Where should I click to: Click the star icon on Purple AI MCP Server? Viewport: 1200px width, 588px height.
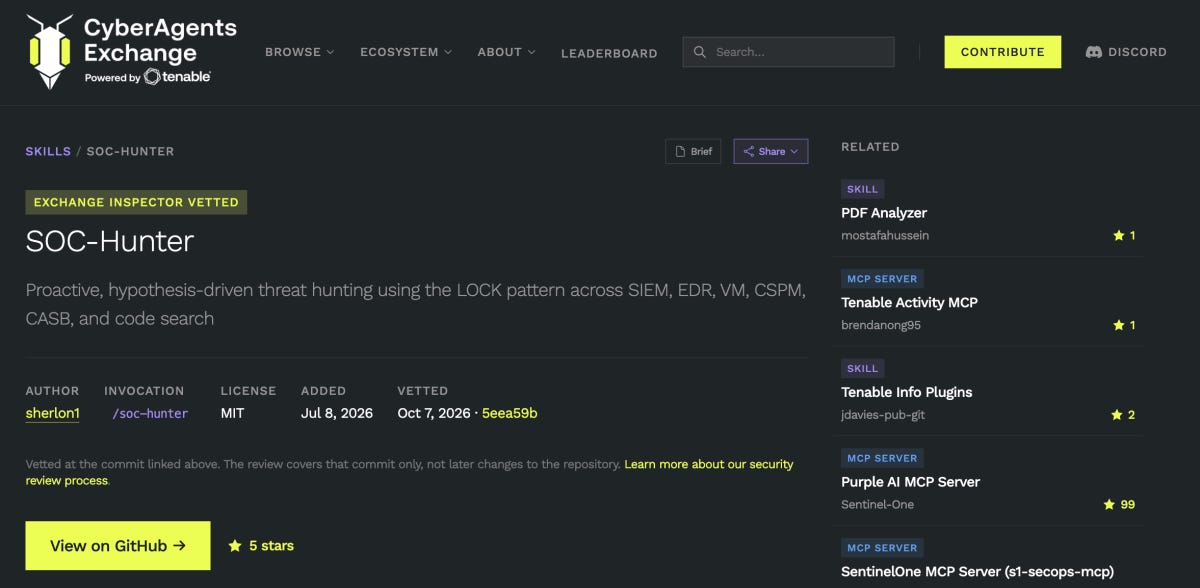[x=1109, y=504]
